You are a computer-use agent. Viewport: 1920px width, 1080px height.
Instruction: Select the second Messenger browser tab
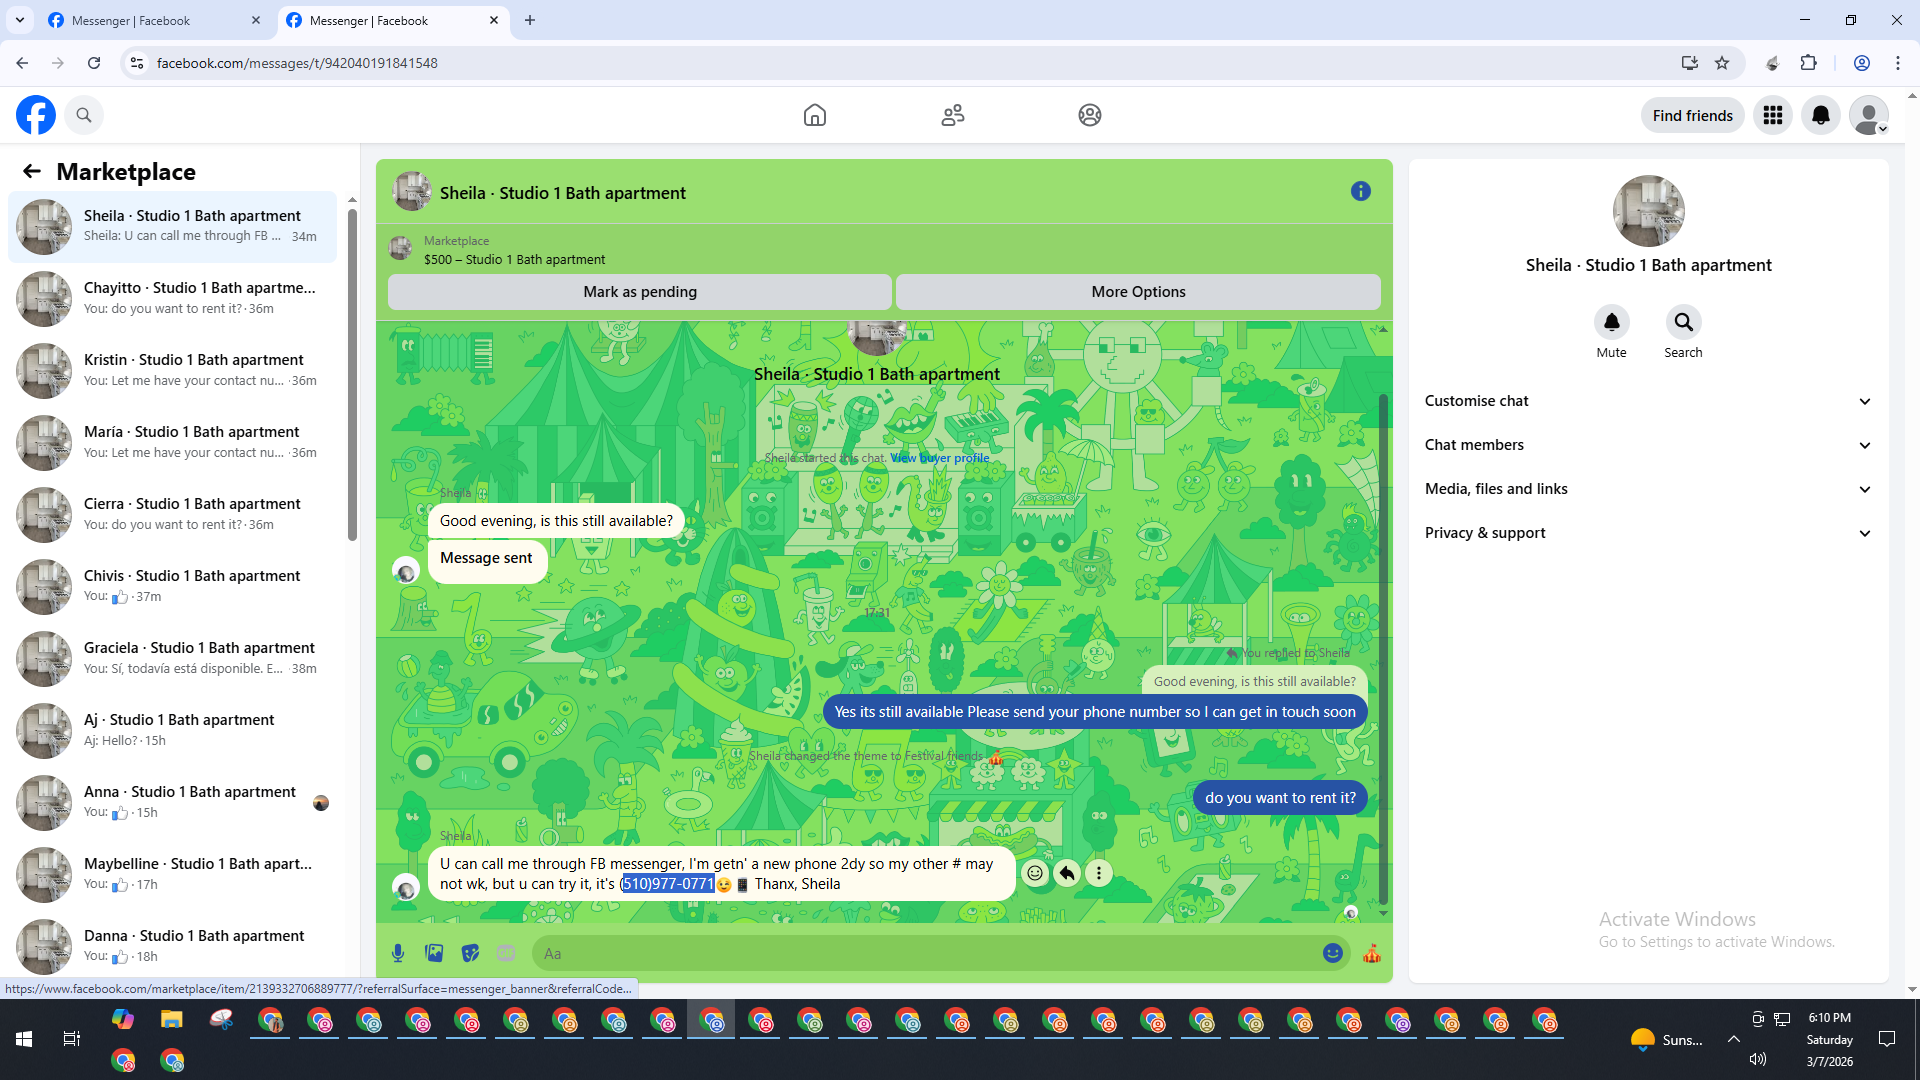[x=393, y=20]
